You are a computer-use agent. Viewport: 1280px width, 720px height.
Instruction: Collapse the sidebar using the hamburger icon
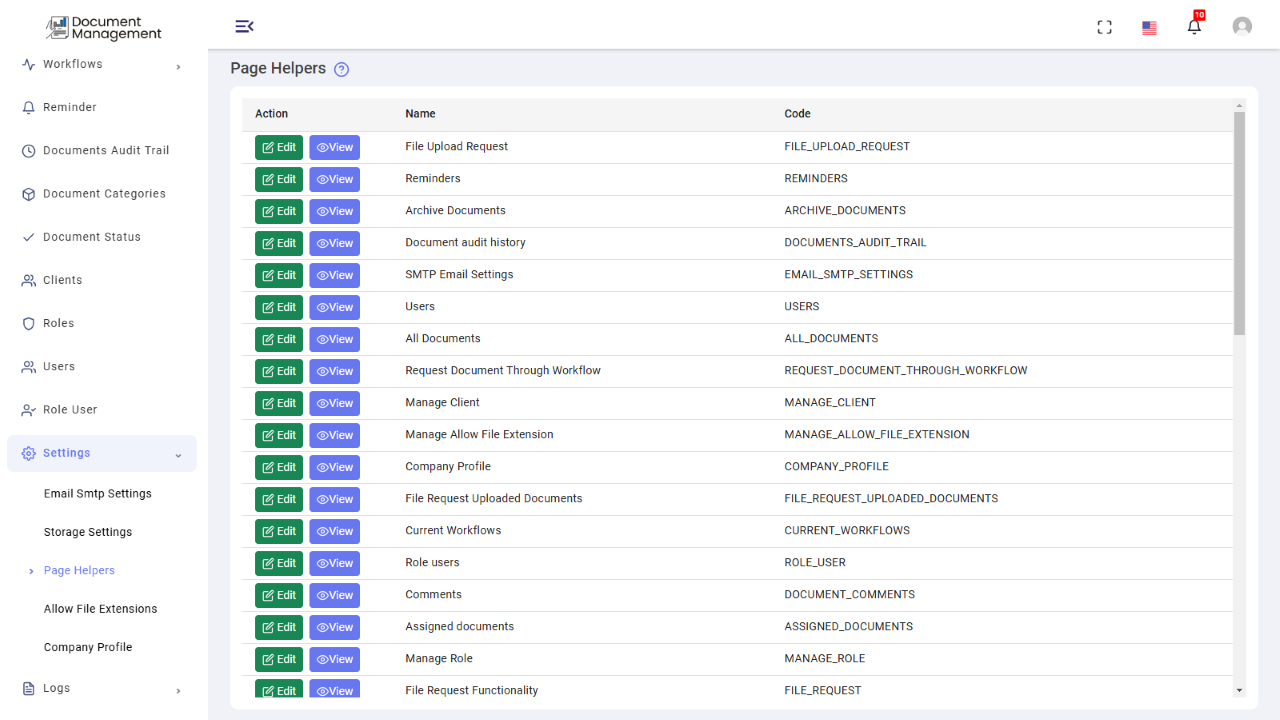[245, 26]
